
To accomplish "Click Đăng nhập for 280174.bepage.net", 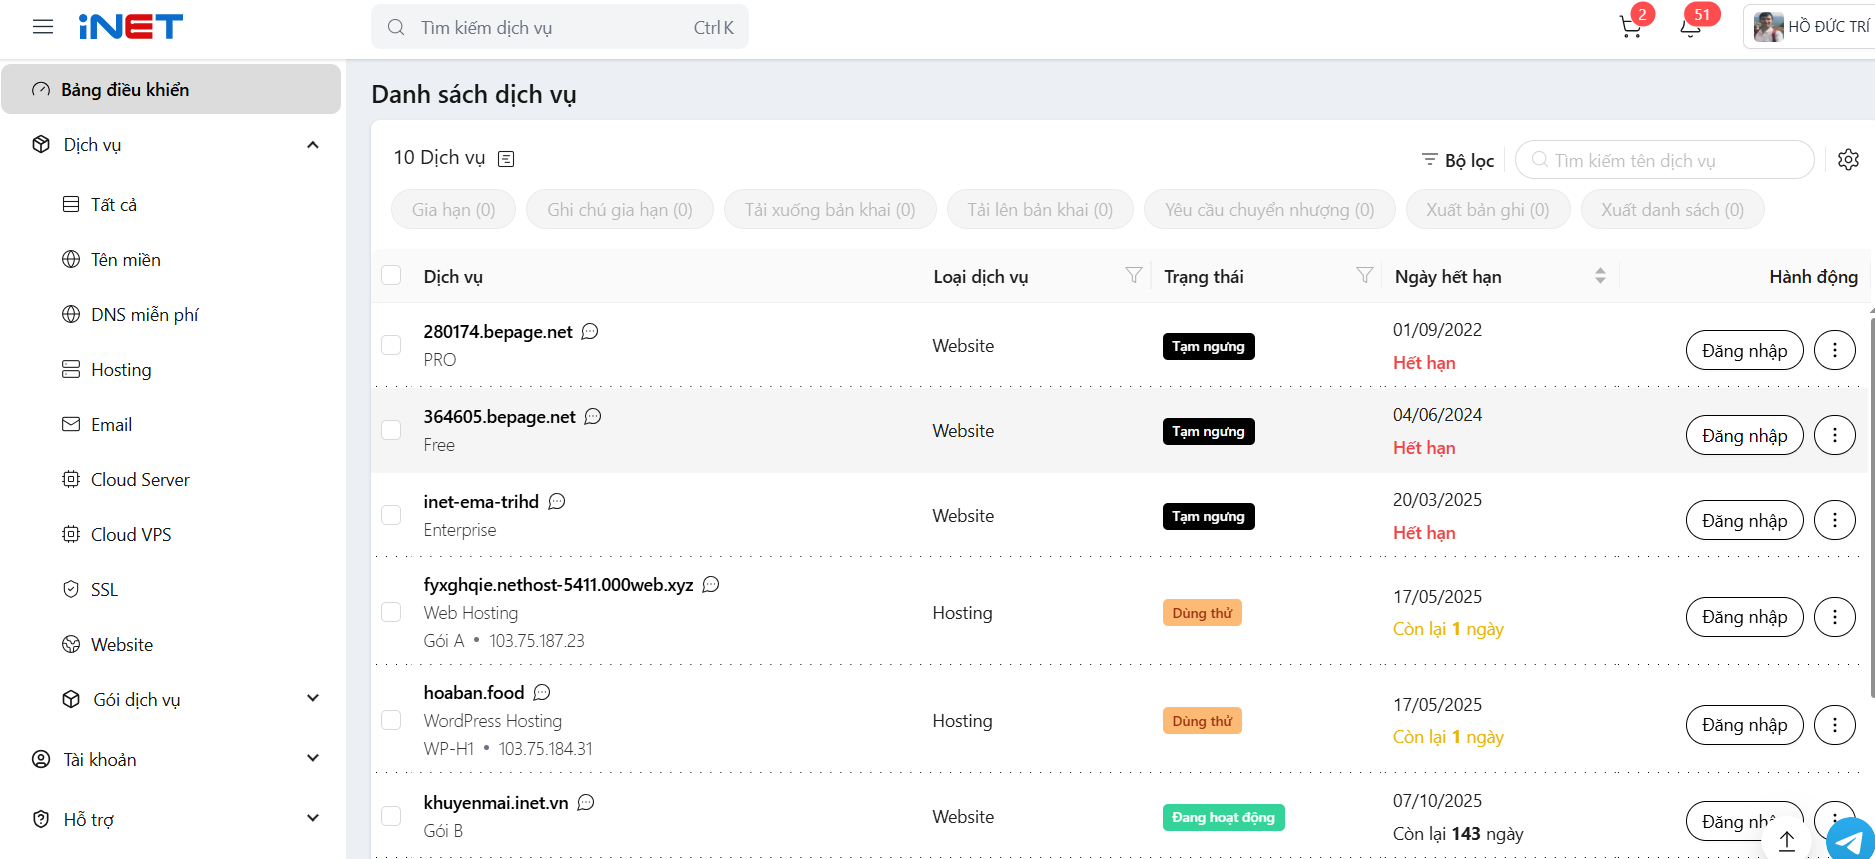I will click(x=1745, y=350).
